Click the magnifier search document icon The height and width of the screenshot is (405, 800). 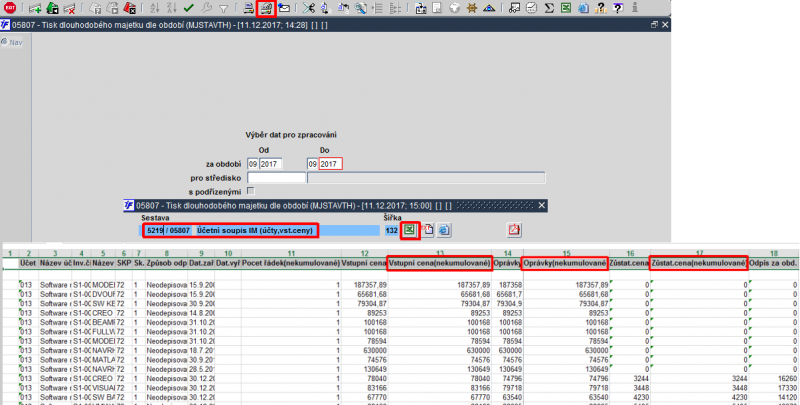pyautogui.click(x=361, y=8)
